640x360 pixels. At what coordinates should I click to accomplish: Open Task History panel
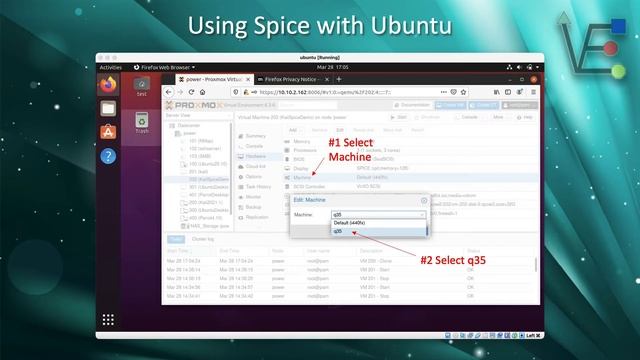click(258, 187)
